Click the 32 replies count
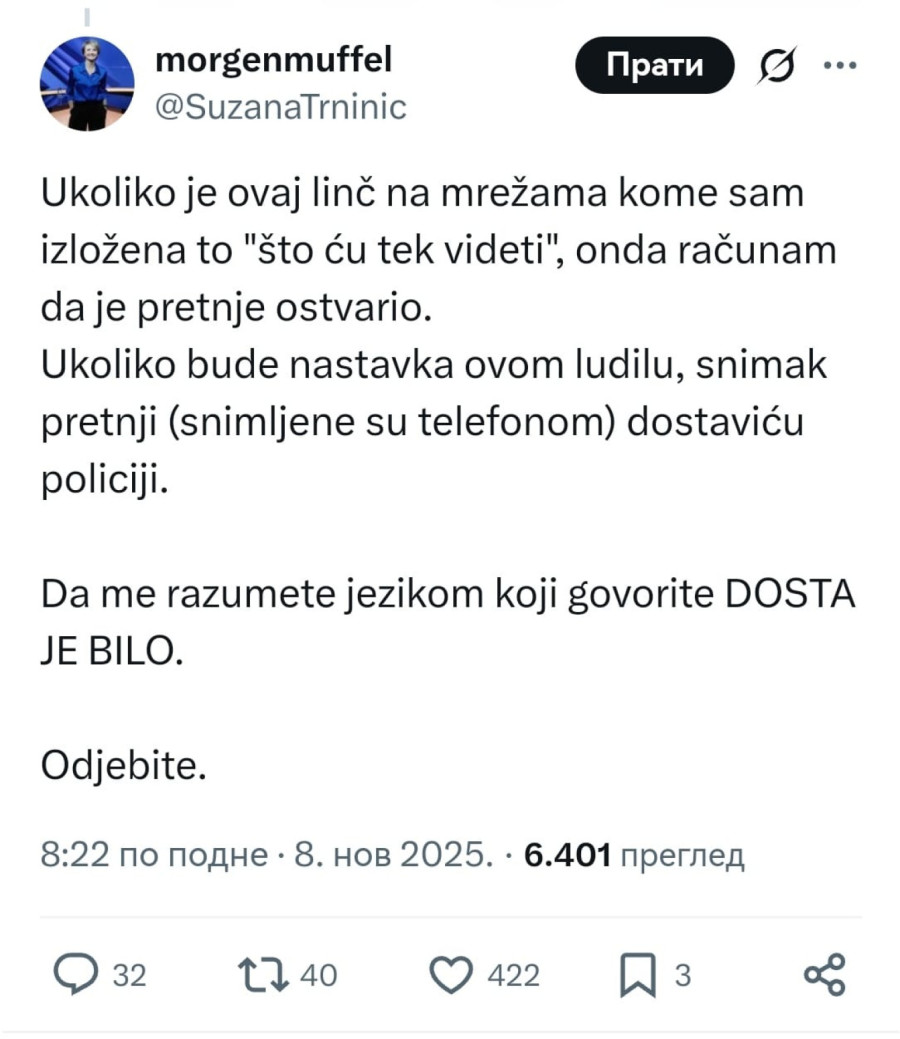The width and height of the screenshot is (900, 1039). (x=127, y=975)
